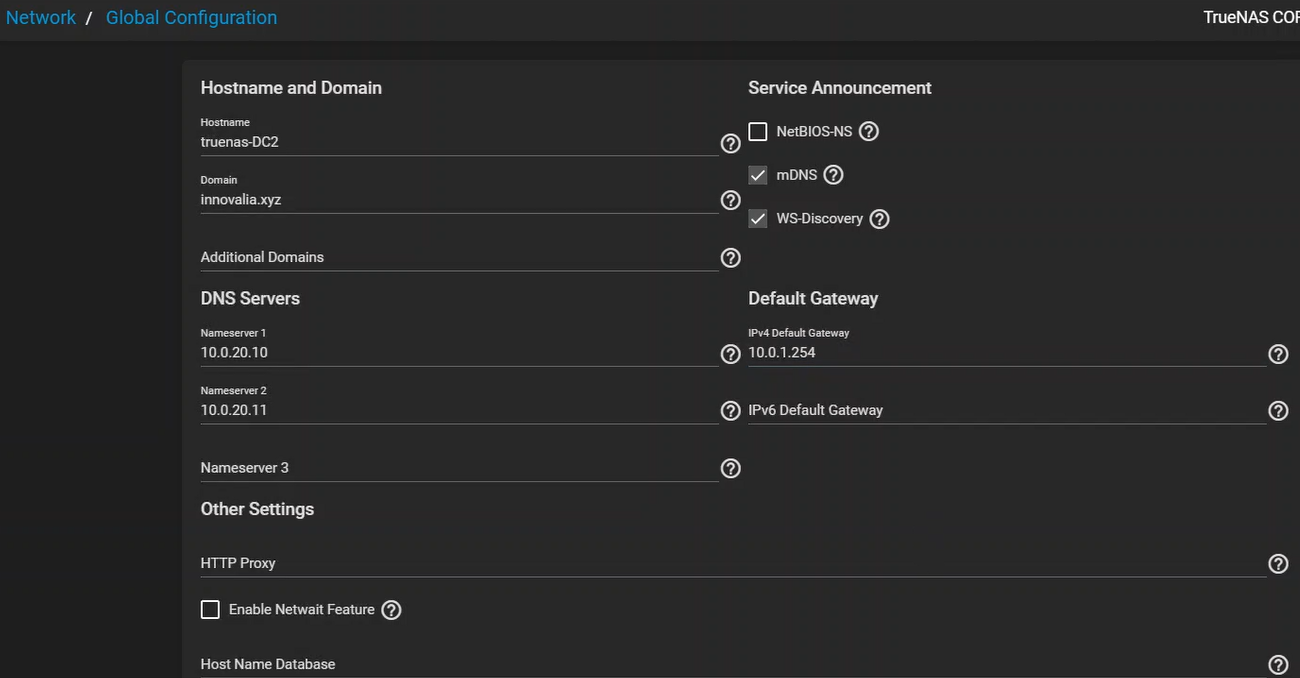Viewport: 1300px width, 678px height.
Task: Click help icon for IPv6 Default Gateway
Action: pyautogui.click(x=1278, y=411)
